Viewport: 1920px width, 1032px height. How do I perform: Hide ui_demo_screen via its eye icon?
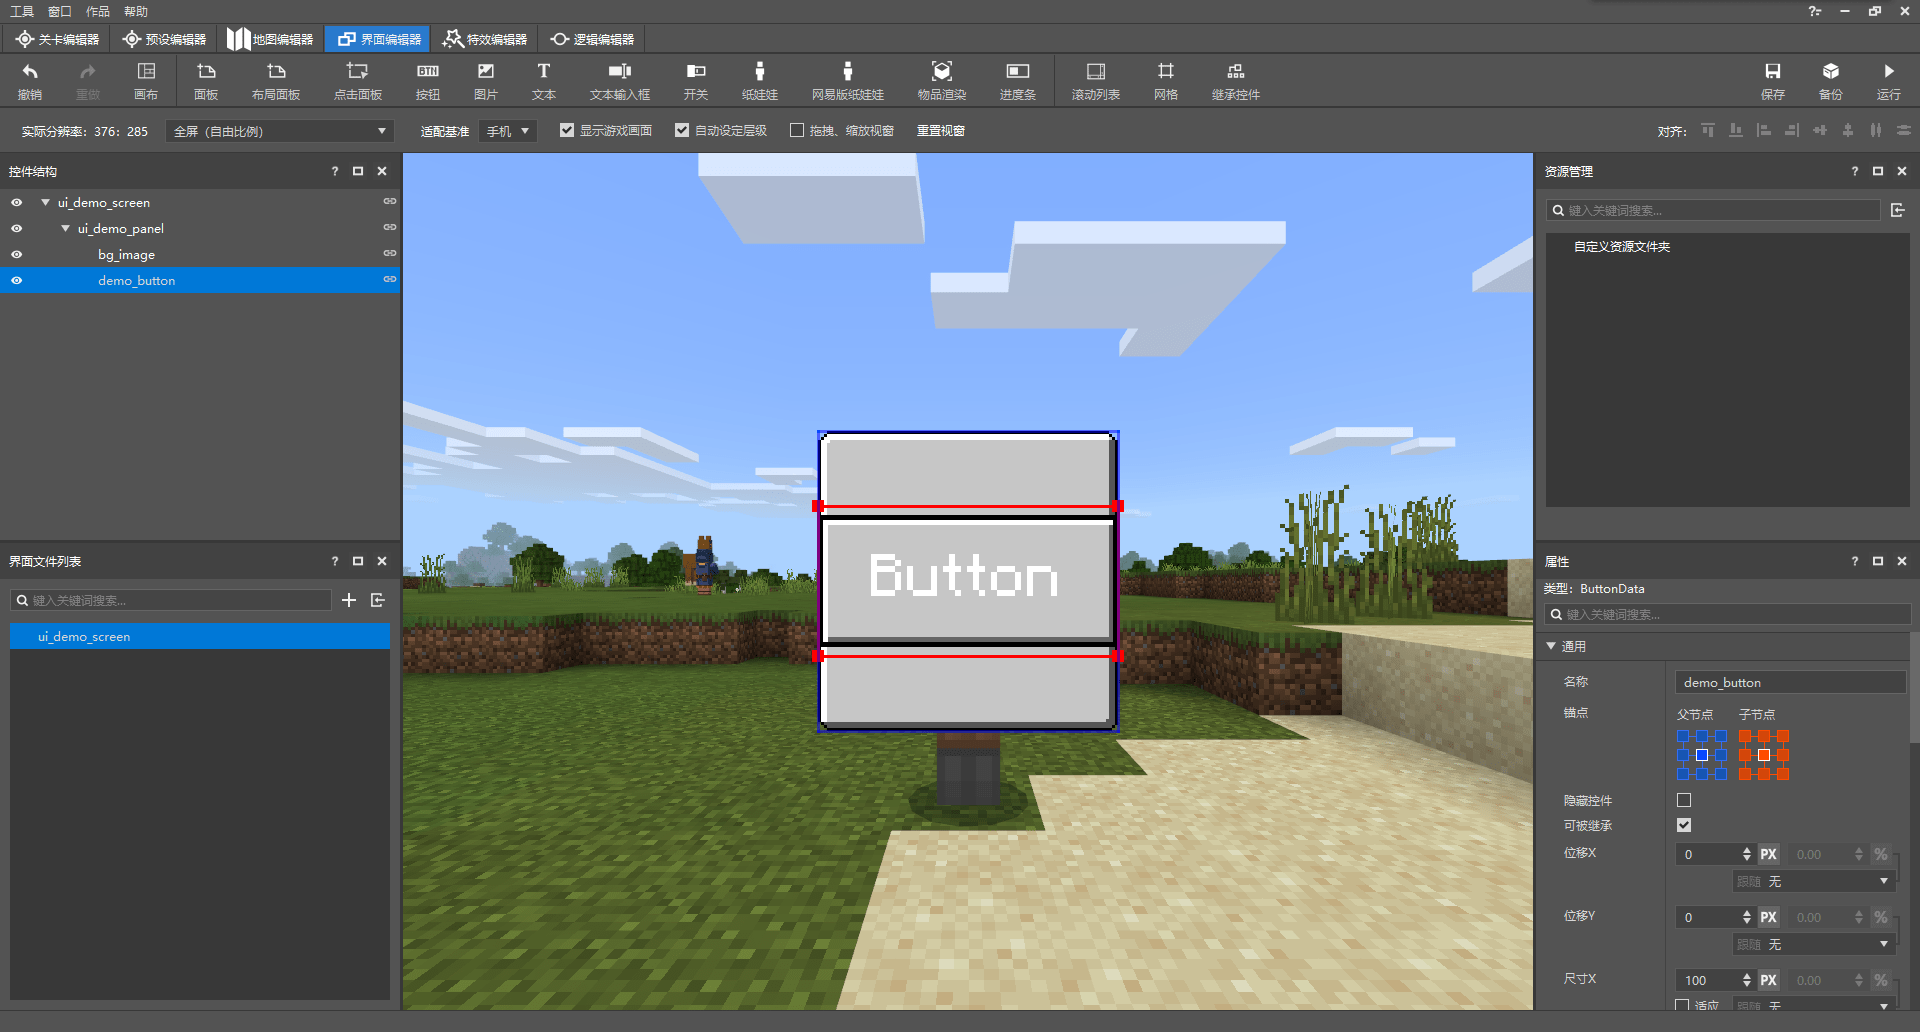[x=17, y=202]
